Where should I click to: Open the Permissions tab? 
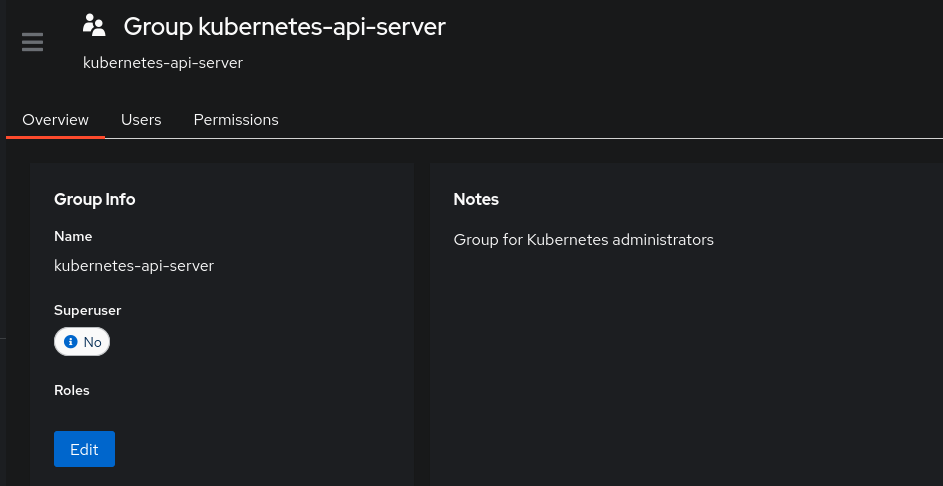click(236, 120)
